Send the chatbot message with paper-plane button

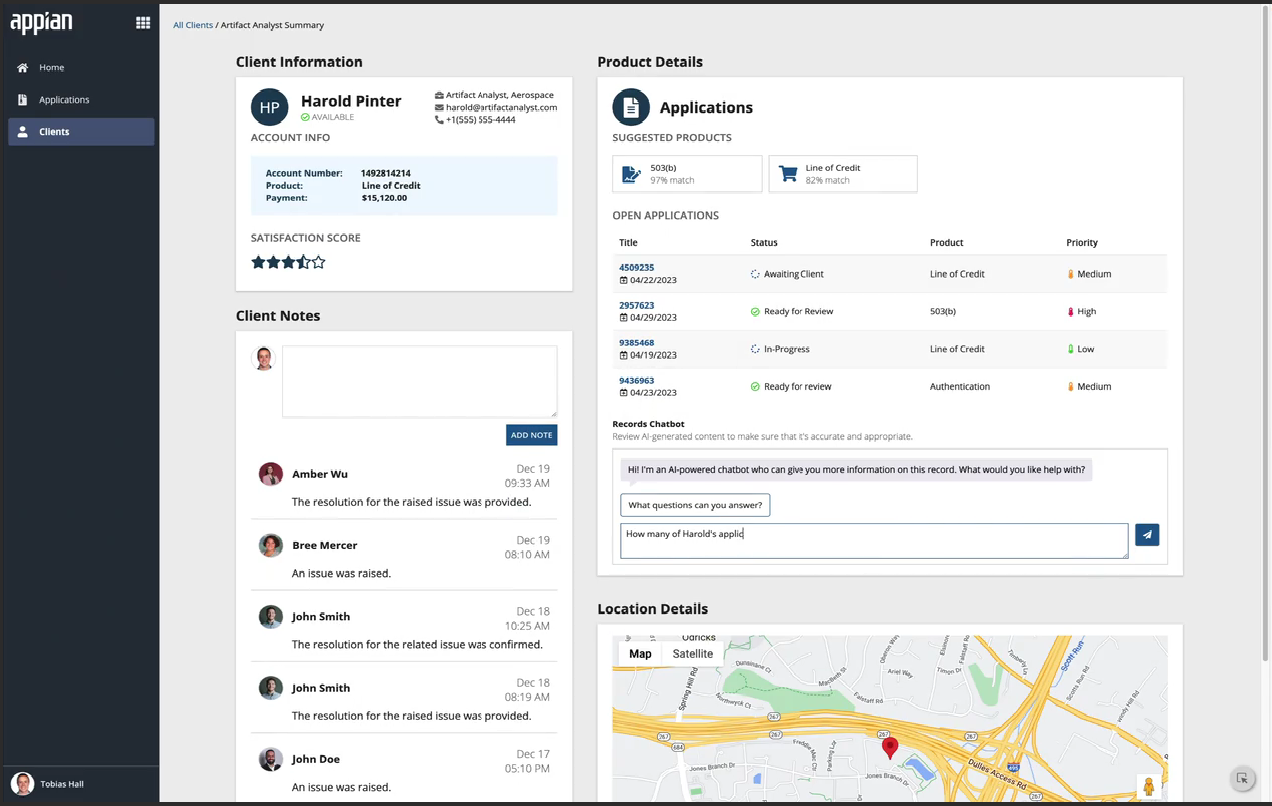point(1147,535)
